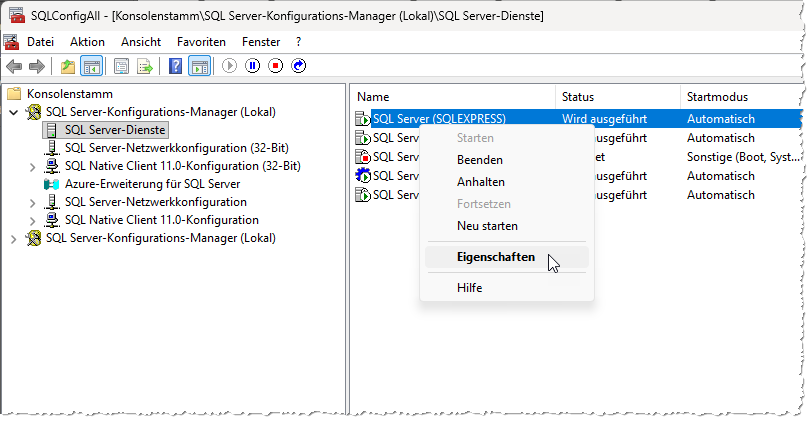Sort by the Status column header
Viewport: 810px width, 422px height.
point(618,97)
